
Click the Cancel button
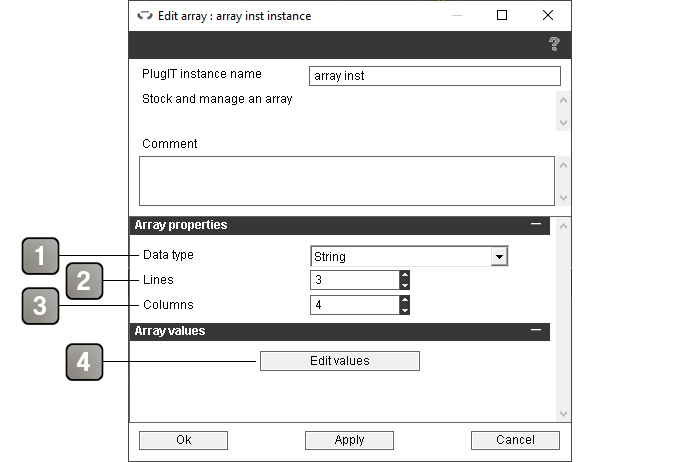[515, 440]
